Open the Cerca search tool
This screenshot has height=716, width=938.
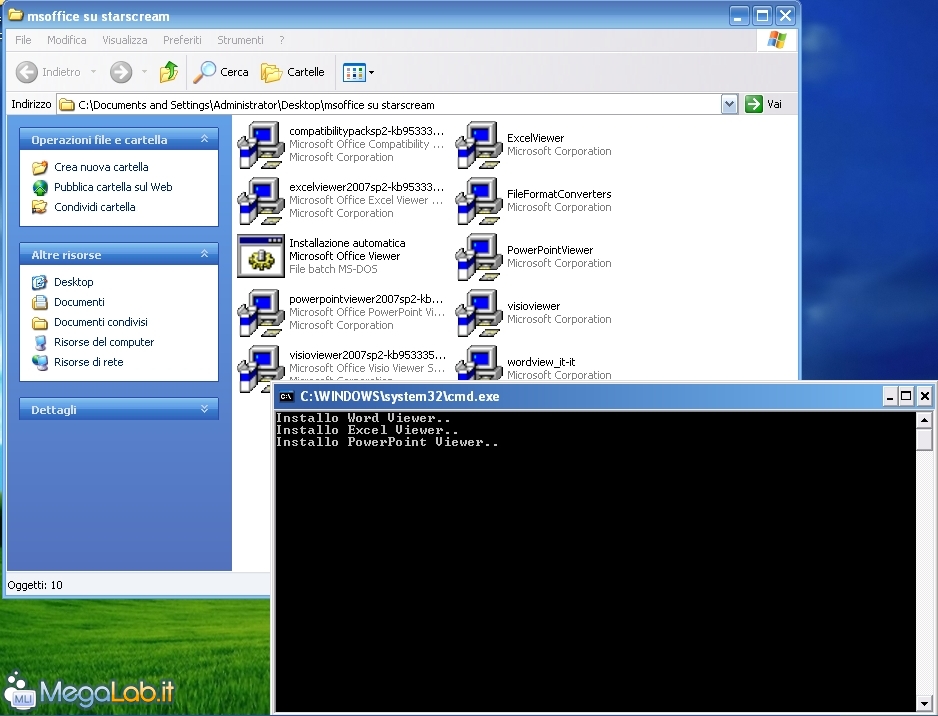click(x=221, y=72)
